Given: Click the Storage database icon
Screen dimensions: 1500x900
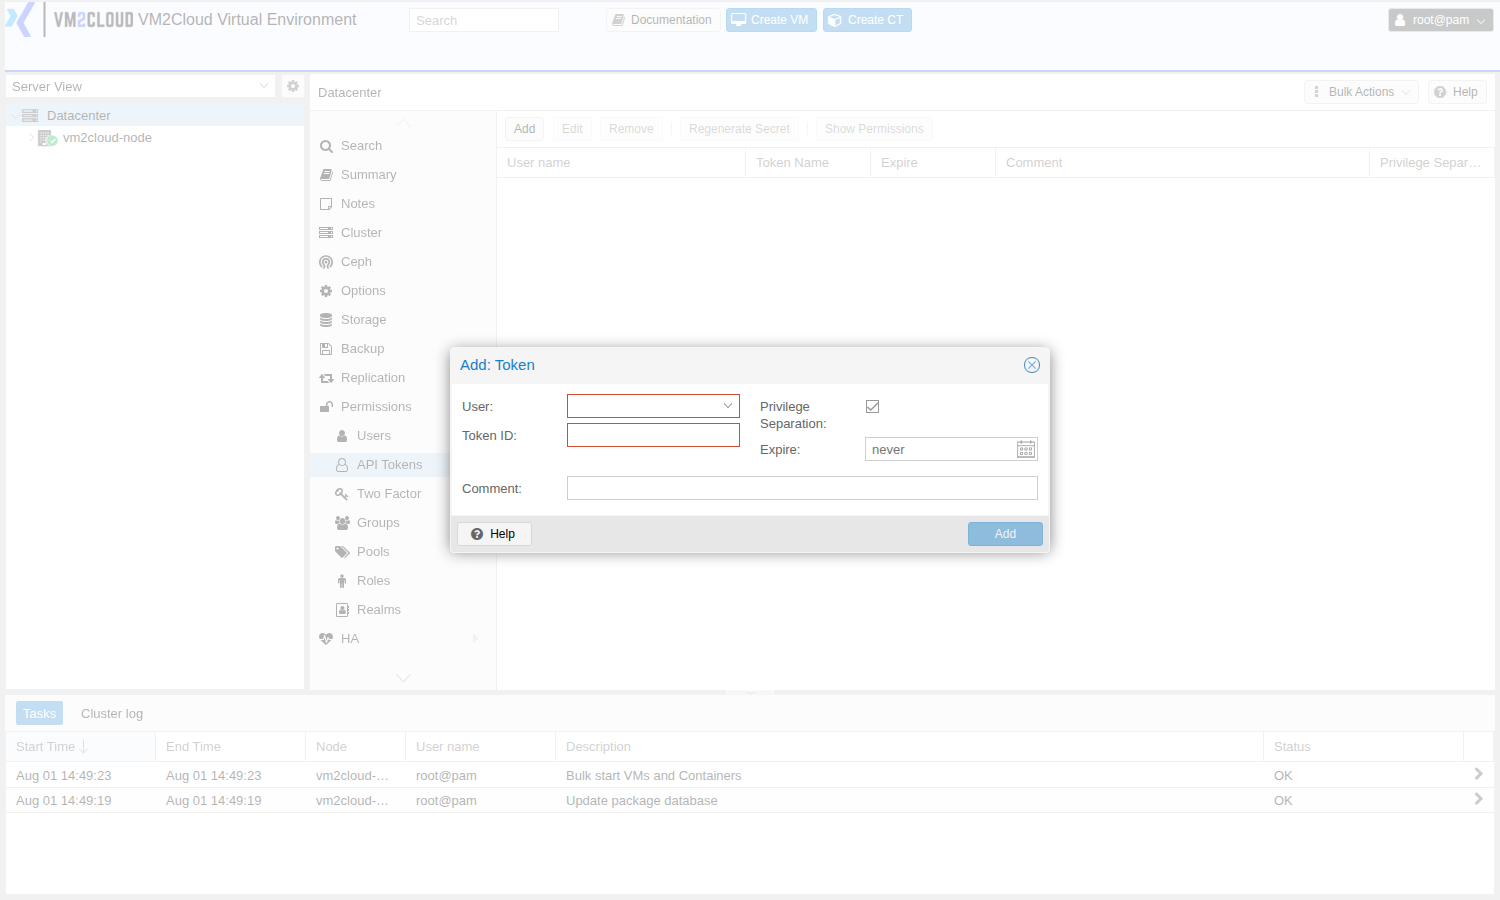Looking at the screenshot, I should (x=326, y=320).
